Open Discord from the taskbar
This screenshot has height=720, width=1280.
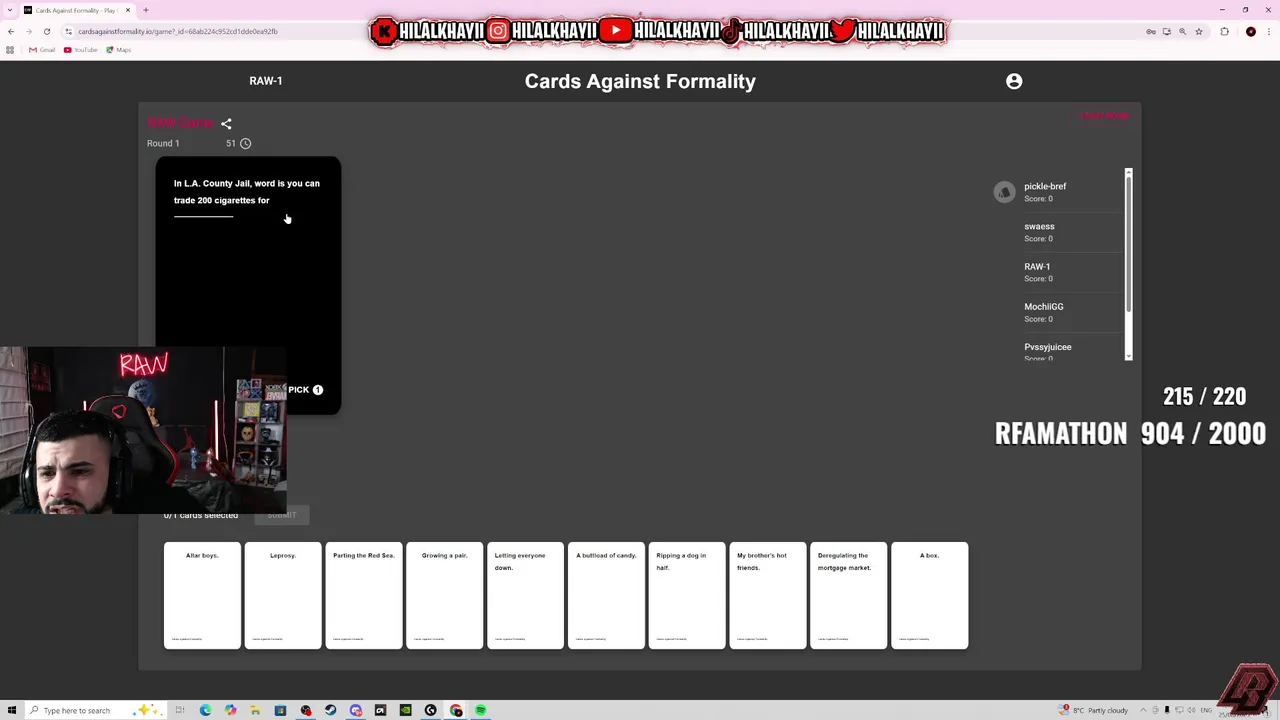(x=355, y=710)
